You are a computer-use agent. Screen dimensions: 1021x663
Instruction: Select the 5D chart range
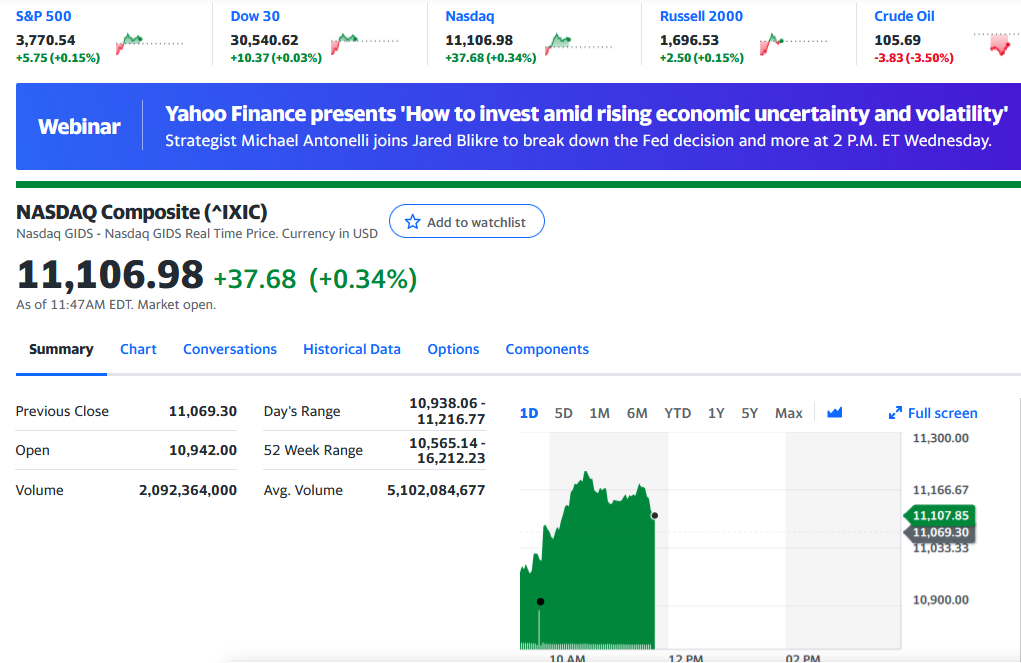[563, 413]
